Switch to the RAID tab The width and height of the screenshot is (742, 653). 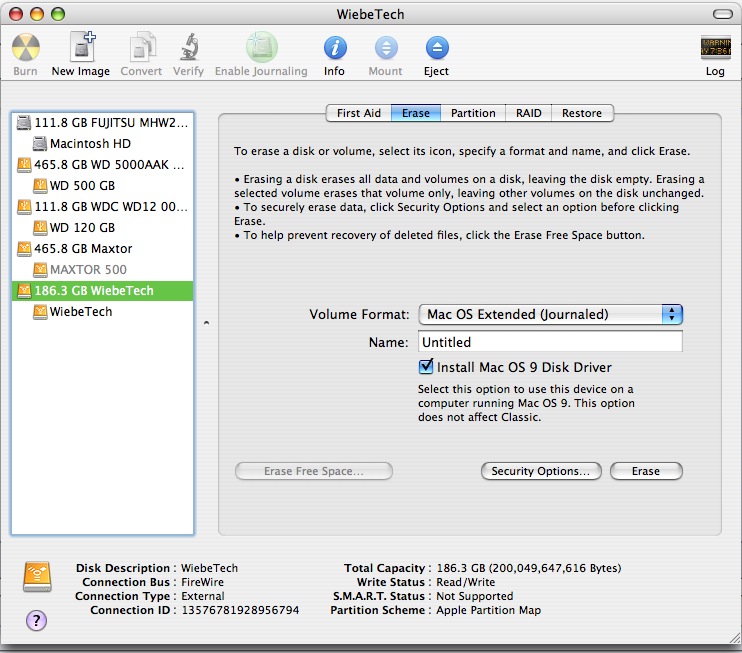pyautogui.click(x=529, y=113)
